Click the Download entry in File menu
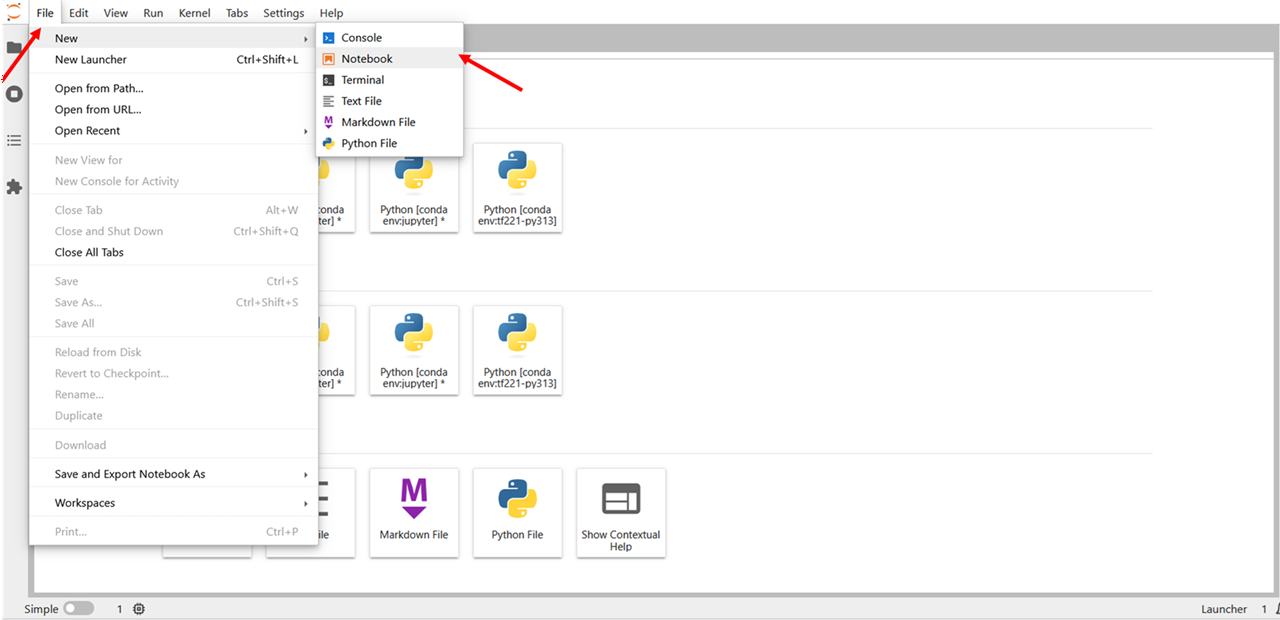1280x620 pixels. point(174,445)
